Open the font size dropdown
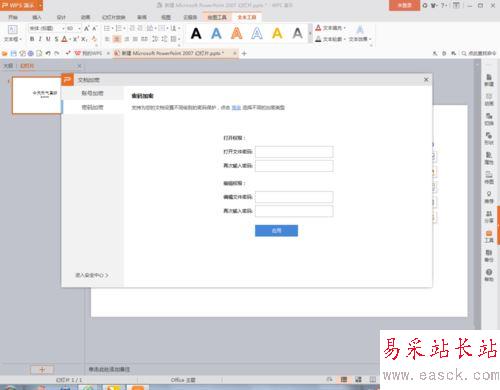The width and height of the screenshot is (500, 390). [x=79, y=29]
